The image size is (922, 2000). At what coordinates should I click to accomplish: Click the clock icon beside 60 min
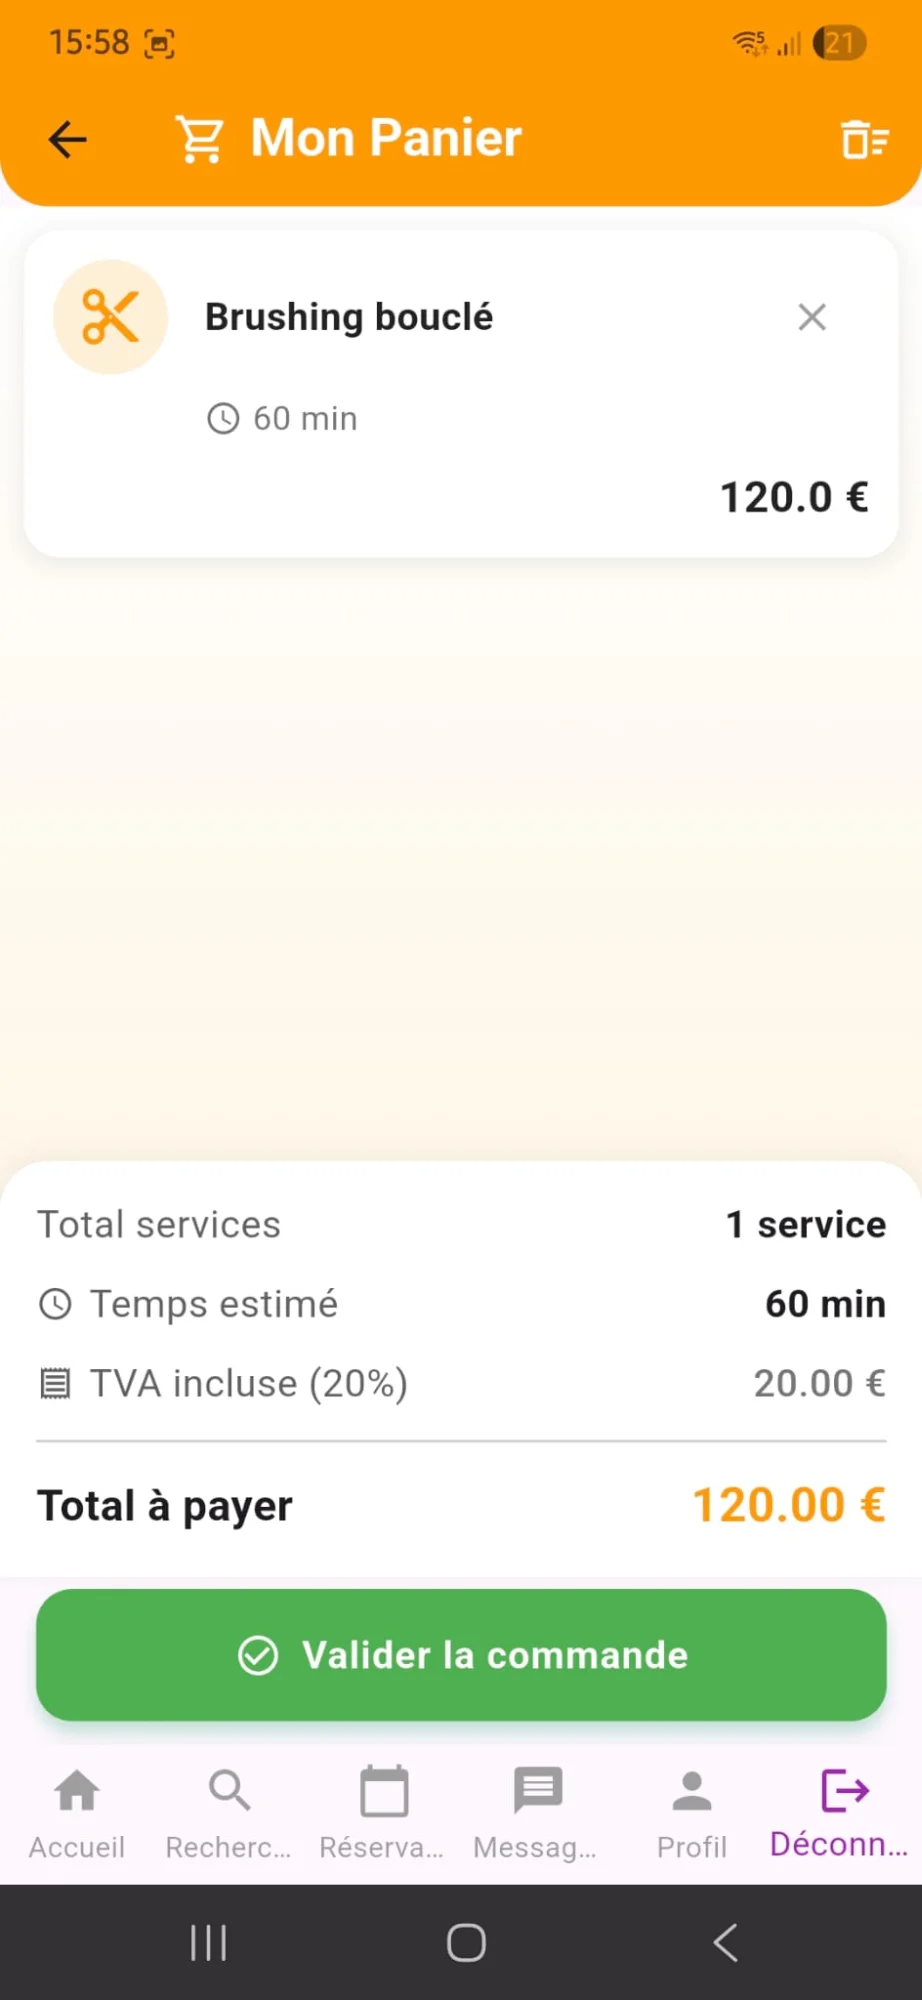(223, 418)
